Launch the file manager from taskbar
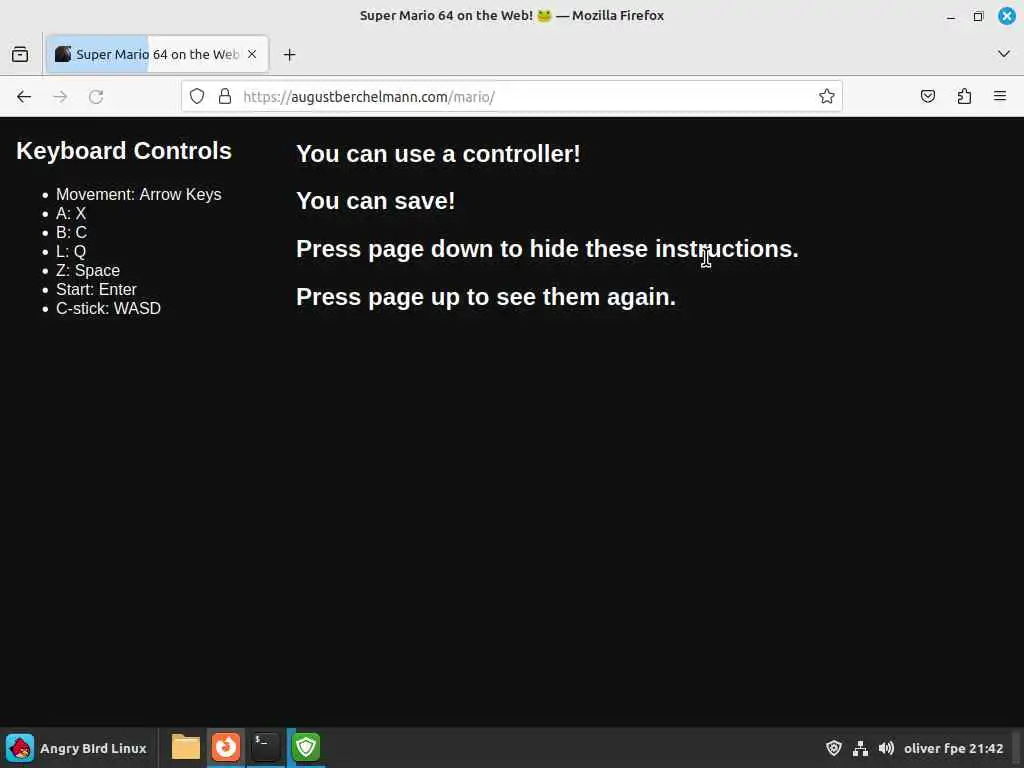The height and width of the screenshot is (768, 1024). coord(185,747)
